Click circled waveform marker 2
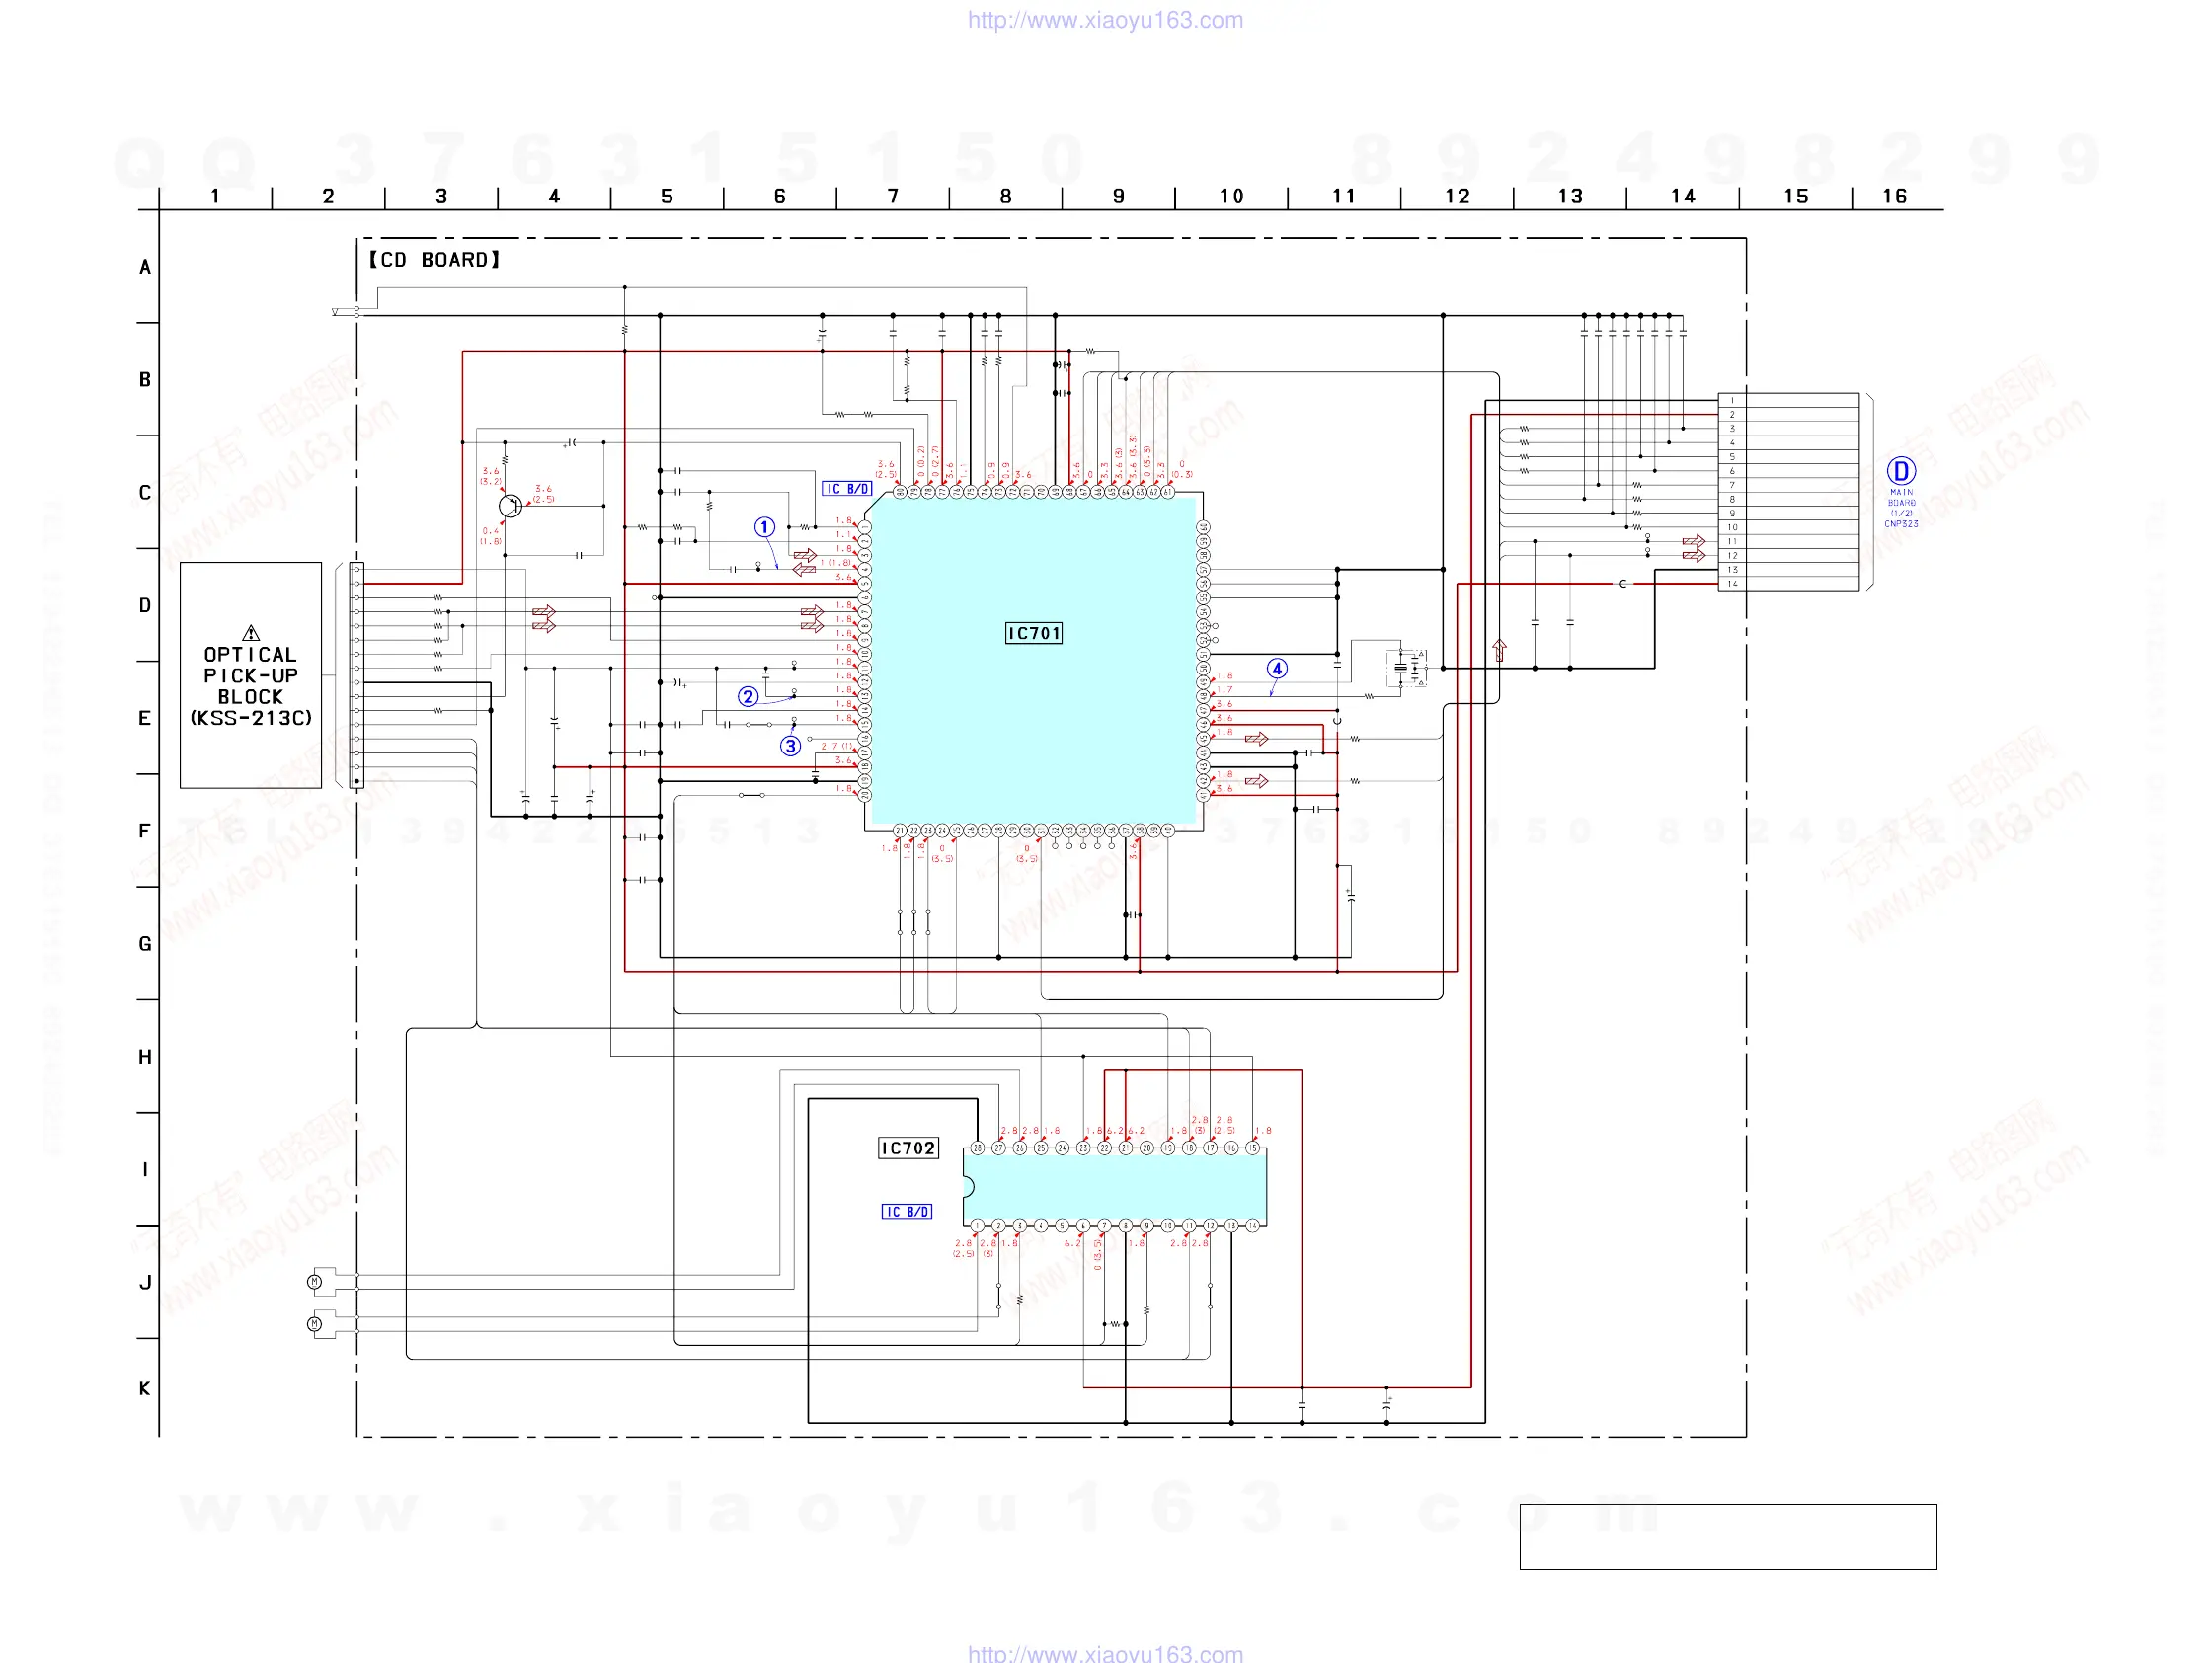 point(748,697)
